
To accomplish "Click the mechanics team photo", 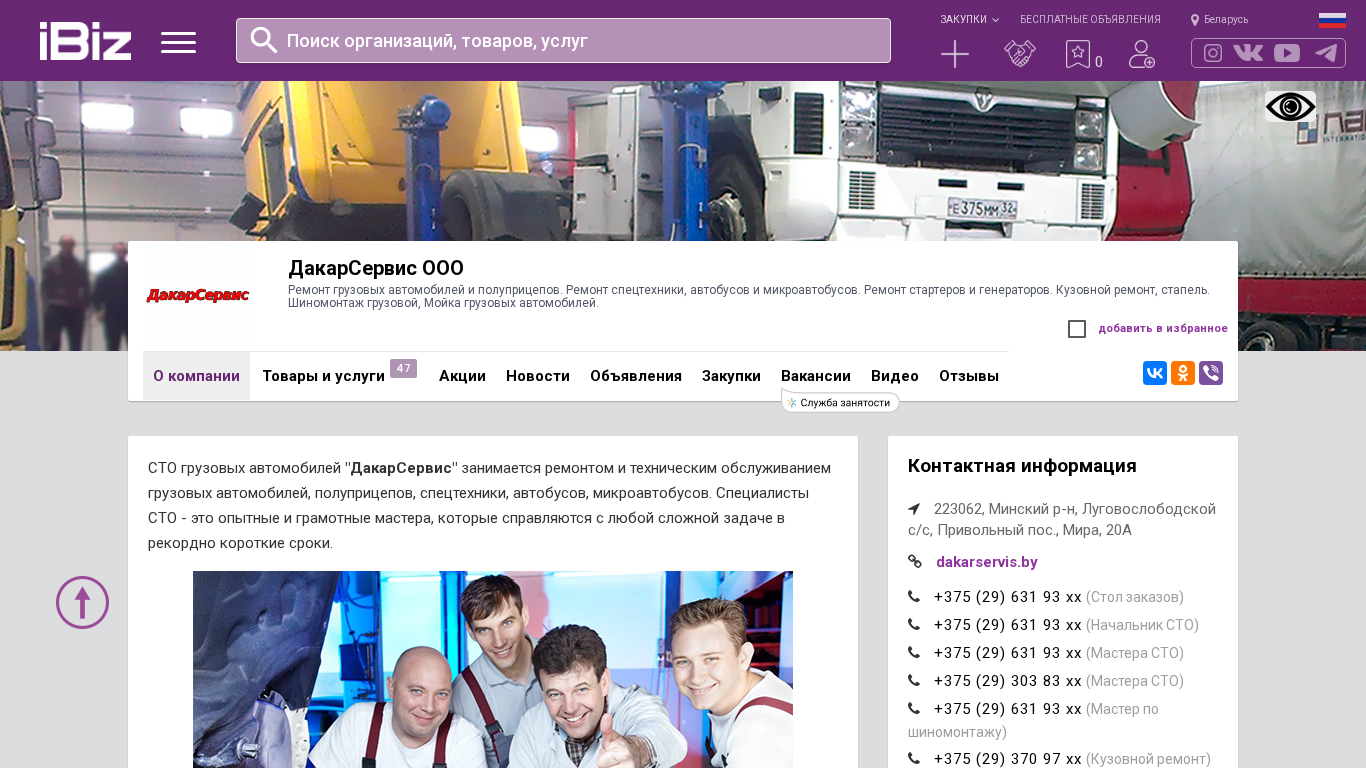I will click(493, 669).
